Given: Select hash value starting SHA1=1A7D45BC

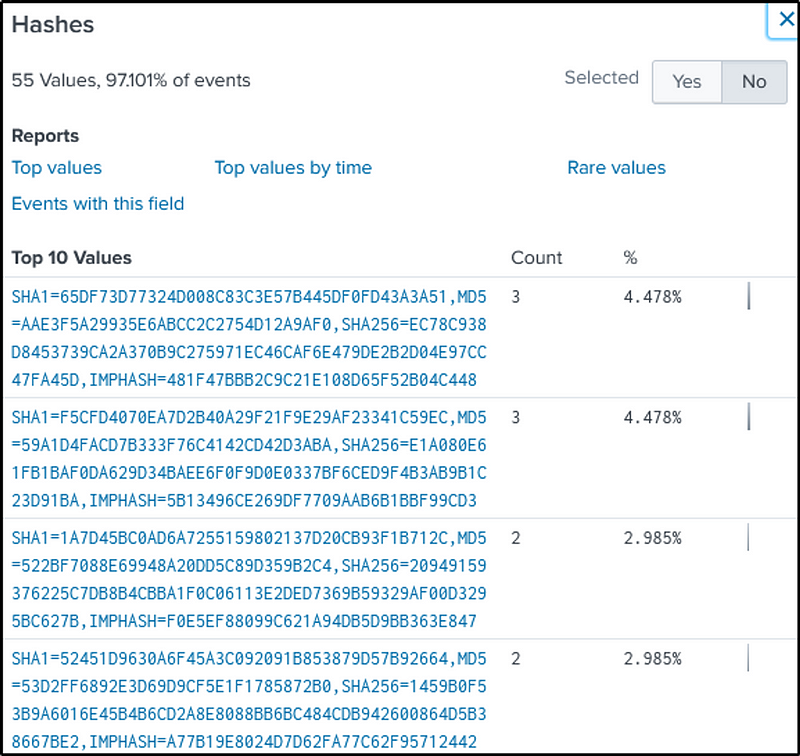Looking at the screenshot, I should 249,580.
